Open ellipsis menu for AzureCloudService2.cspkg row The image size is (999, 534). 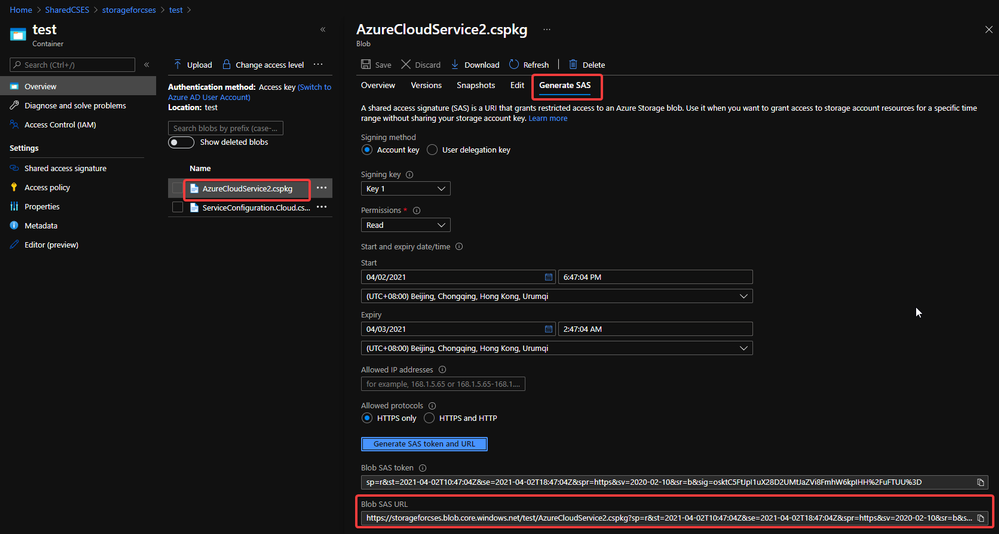[x=322, y=188]
